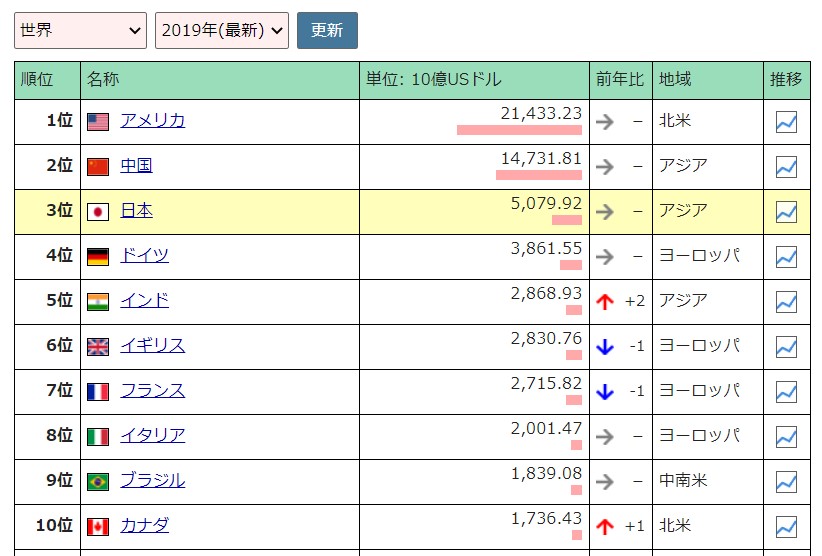View trend chart for イギリス
This screenshot has height=556, width=822.
pyautogui.click(x=786, y=347)
